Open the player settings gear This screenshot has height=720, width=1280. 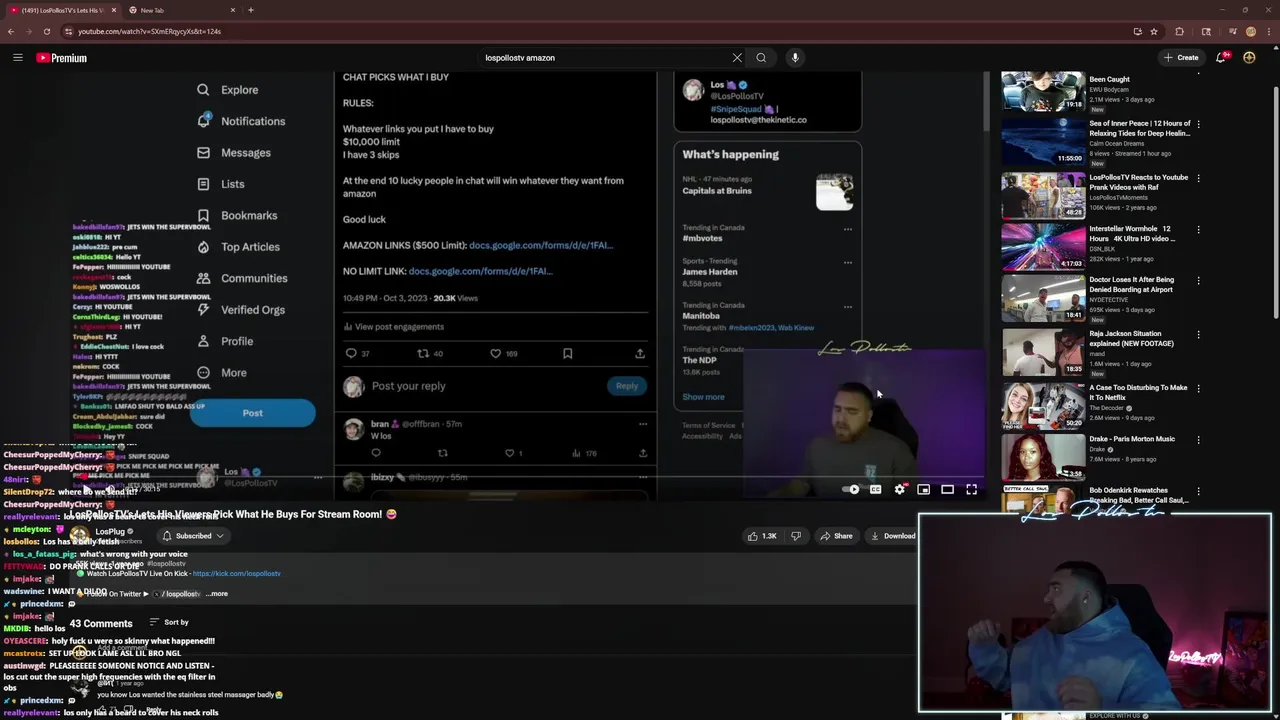(x=899, y=490)
